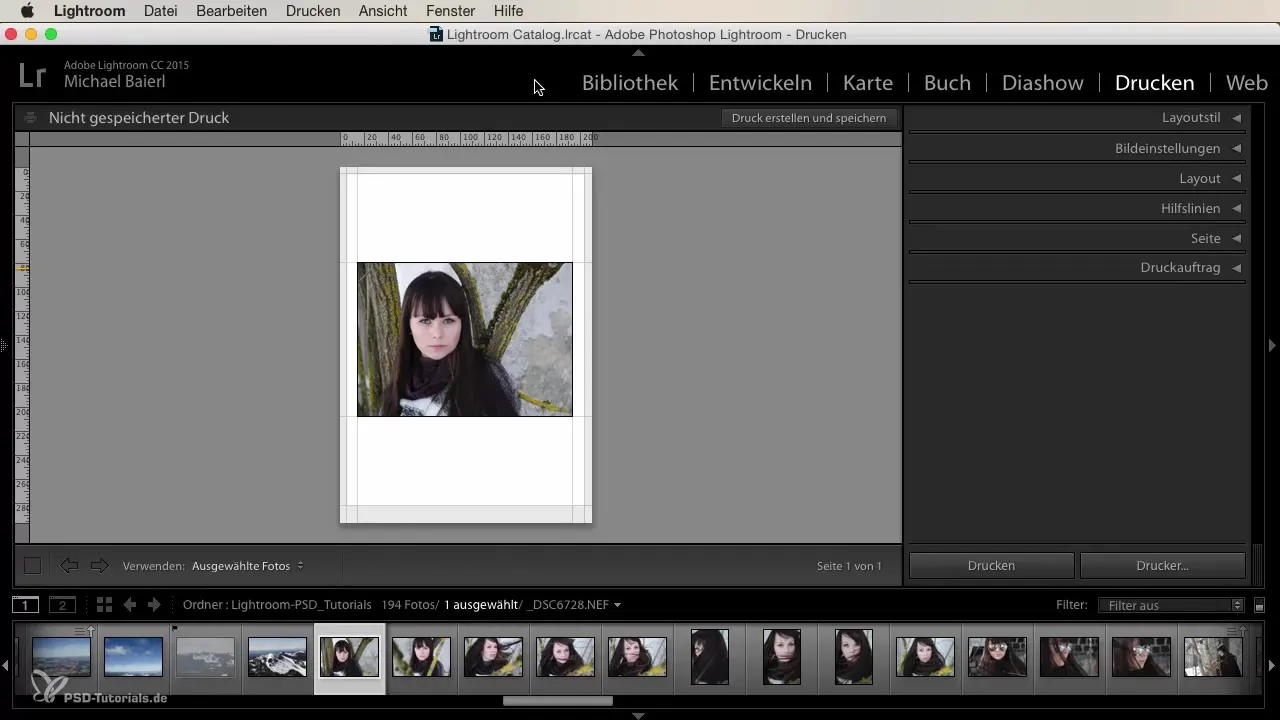Screen dimensions: 1280x720
Task: Toggle the flag on the faded snowy thumbnail
Action: (176, 629)
